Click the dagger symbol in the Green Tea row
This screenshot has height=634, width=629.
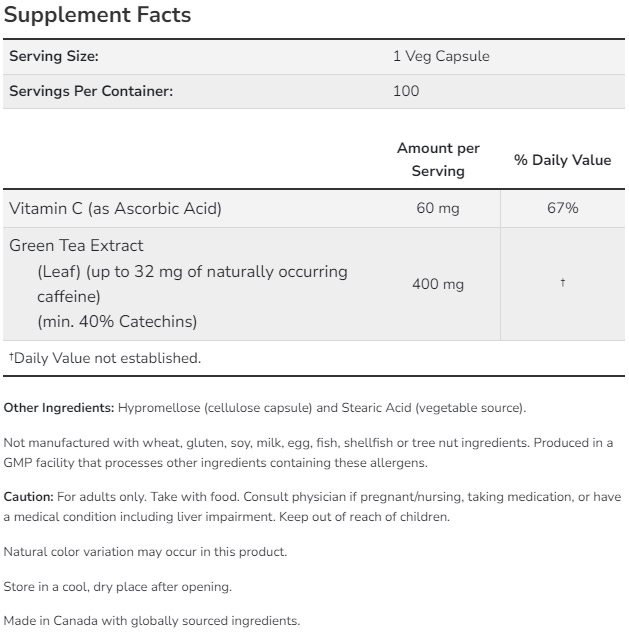[563, 284]
